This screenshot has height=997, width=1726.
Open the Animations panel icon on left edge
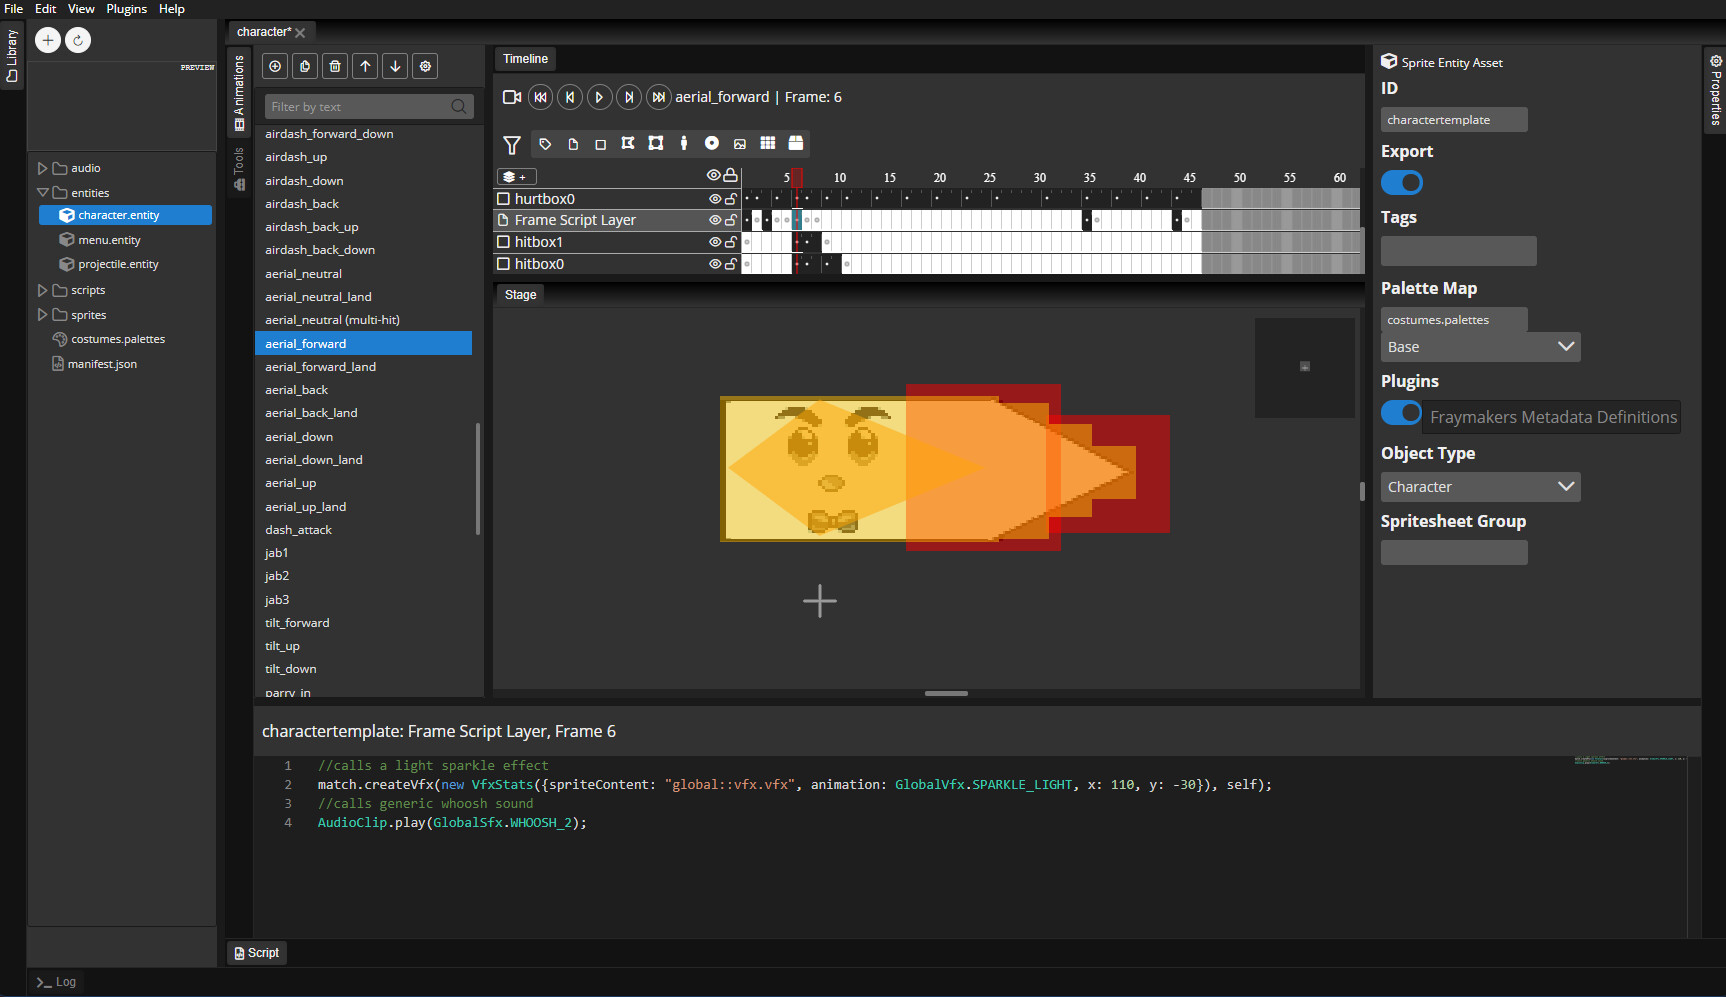[x=238, y=112]
